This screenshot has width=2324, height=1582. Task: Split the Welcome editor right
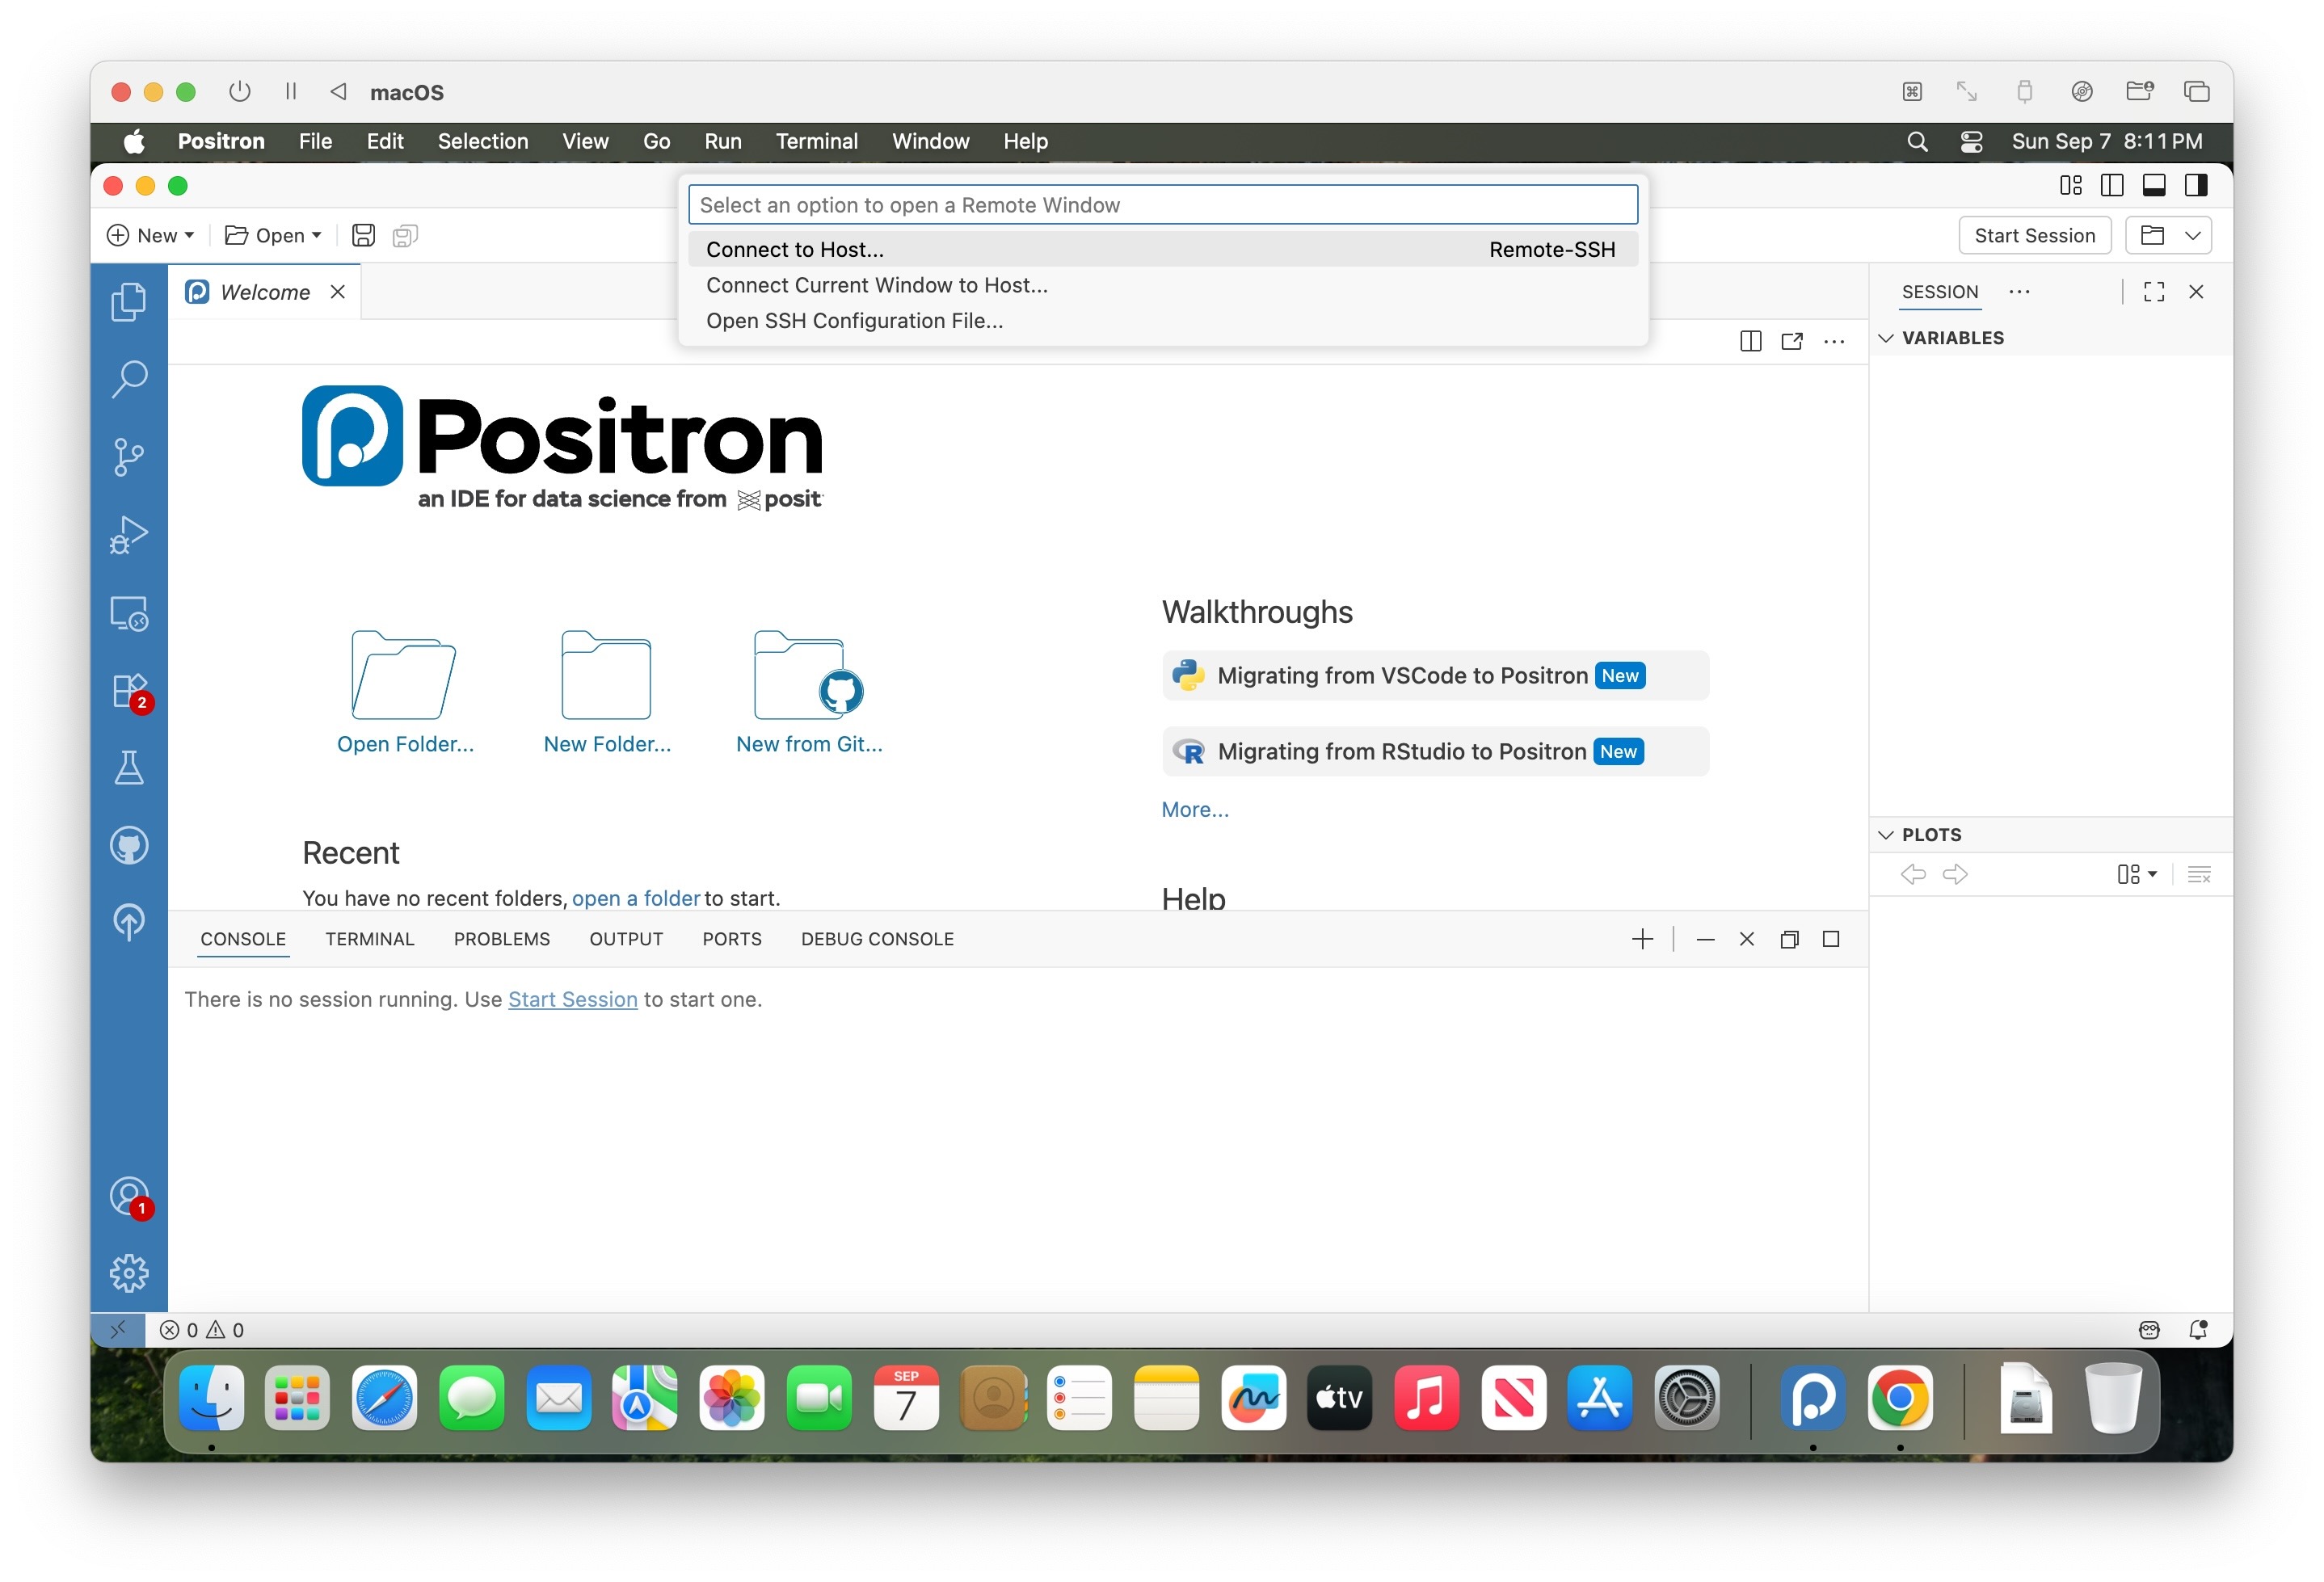pos(1750,341)
